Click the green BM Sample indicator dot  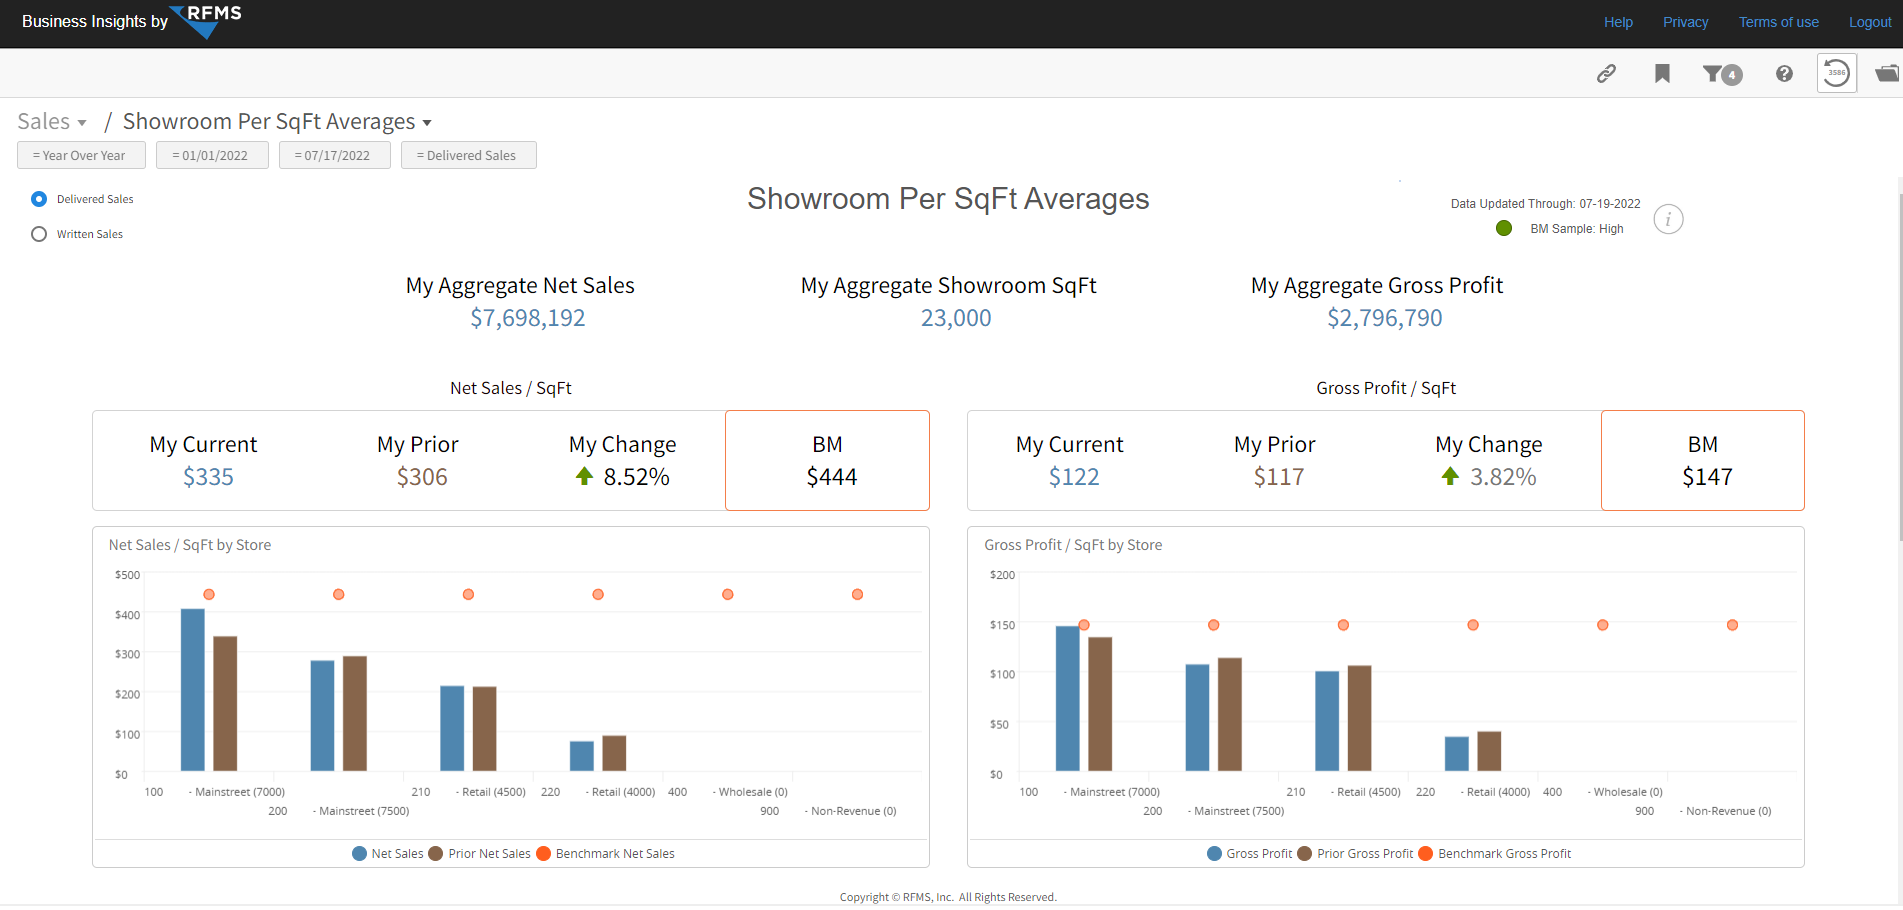coord(1504,228)
